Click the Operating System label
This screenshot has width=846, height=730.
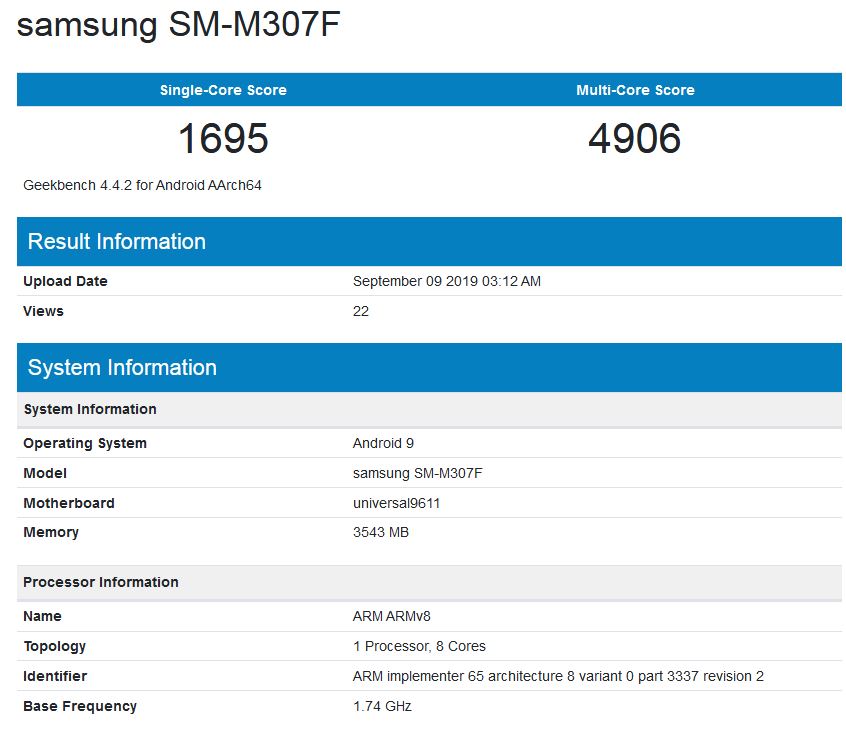85,444
